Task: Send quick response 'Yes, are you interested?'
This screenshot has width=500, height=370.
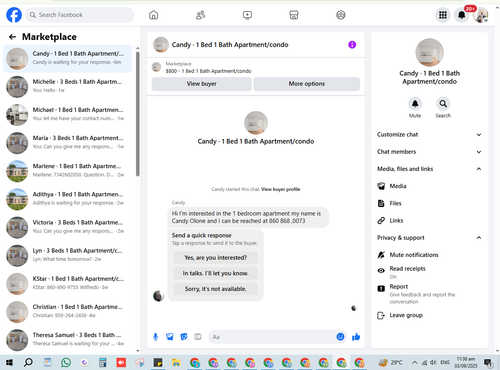Action: pyautogui.click(x=216, y=258)
